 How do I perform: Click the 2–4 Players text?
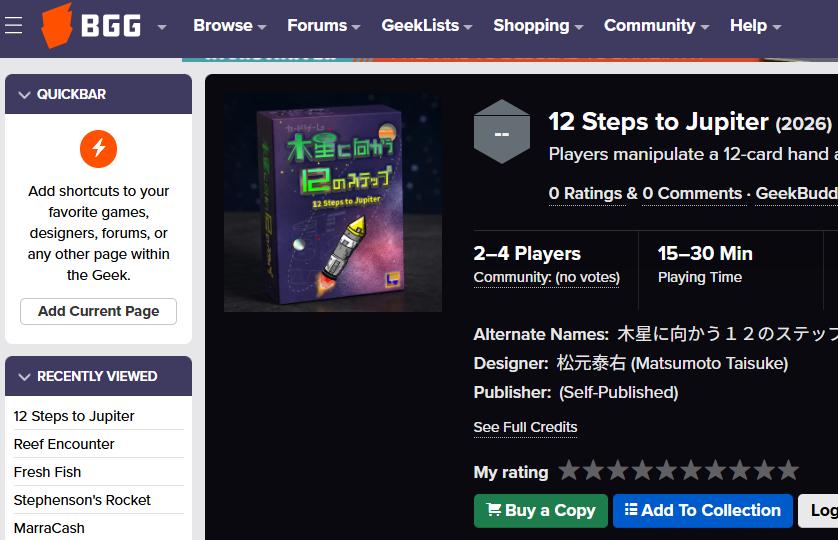click(x=527, y=253)
